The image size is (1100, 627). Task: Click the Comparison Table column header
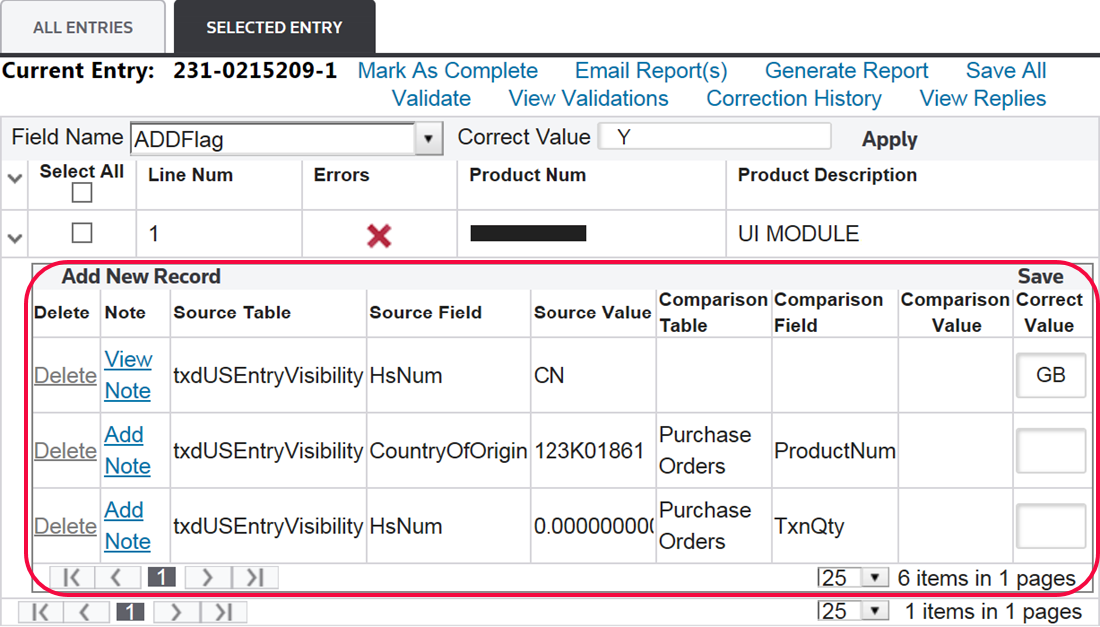[x=713, y=313]
